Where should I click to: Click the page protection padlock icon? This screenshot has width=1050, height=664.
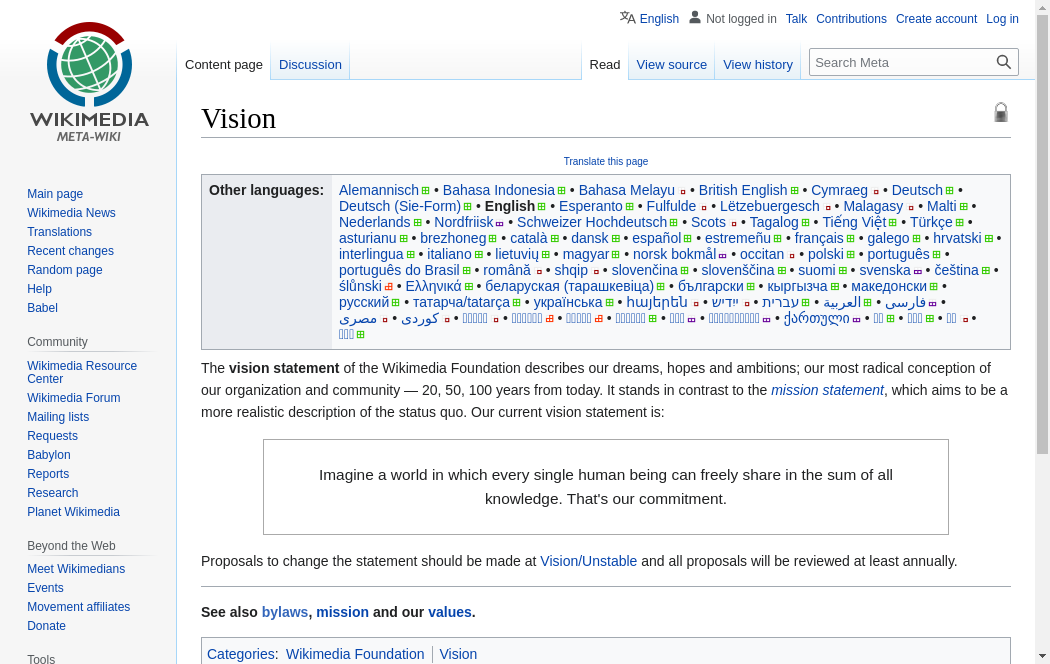point(1001,113)
